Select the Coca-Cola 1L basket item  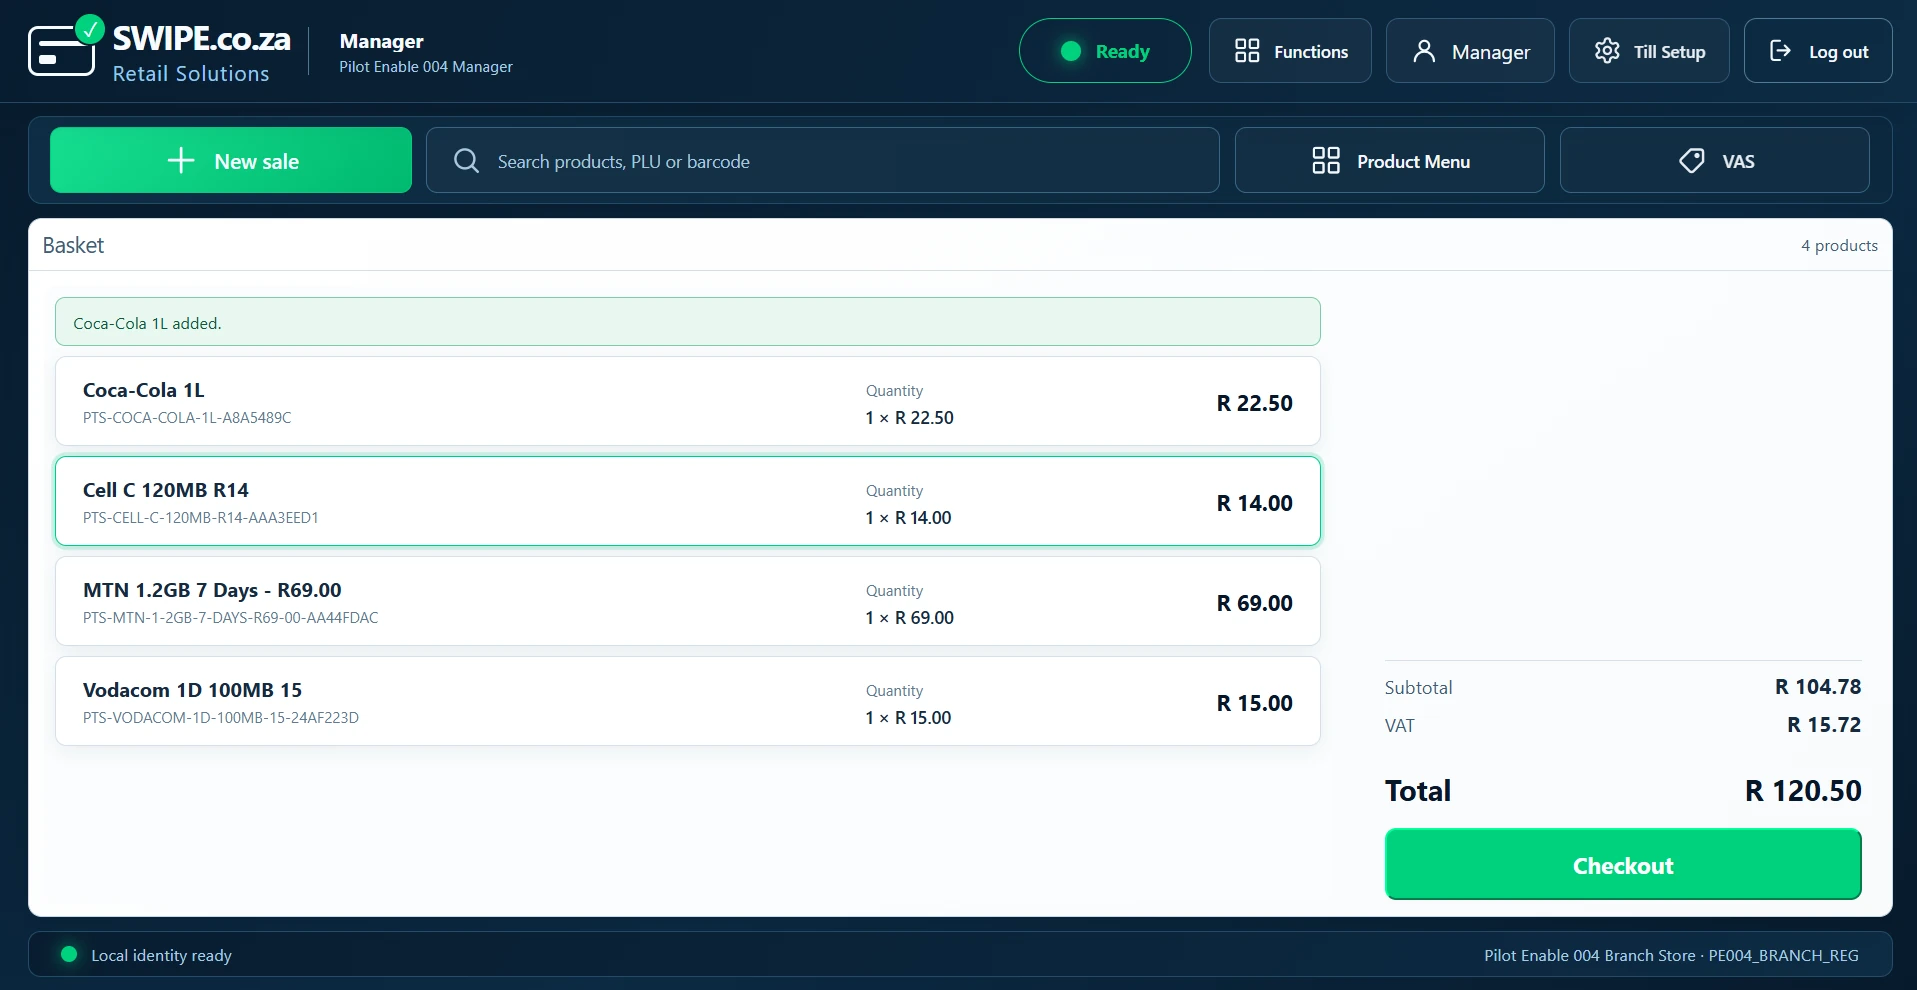tap(688, 401)
